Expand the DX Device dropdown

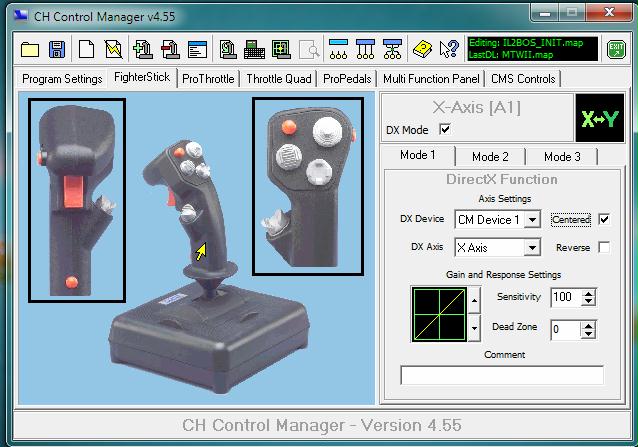(532, 220)
